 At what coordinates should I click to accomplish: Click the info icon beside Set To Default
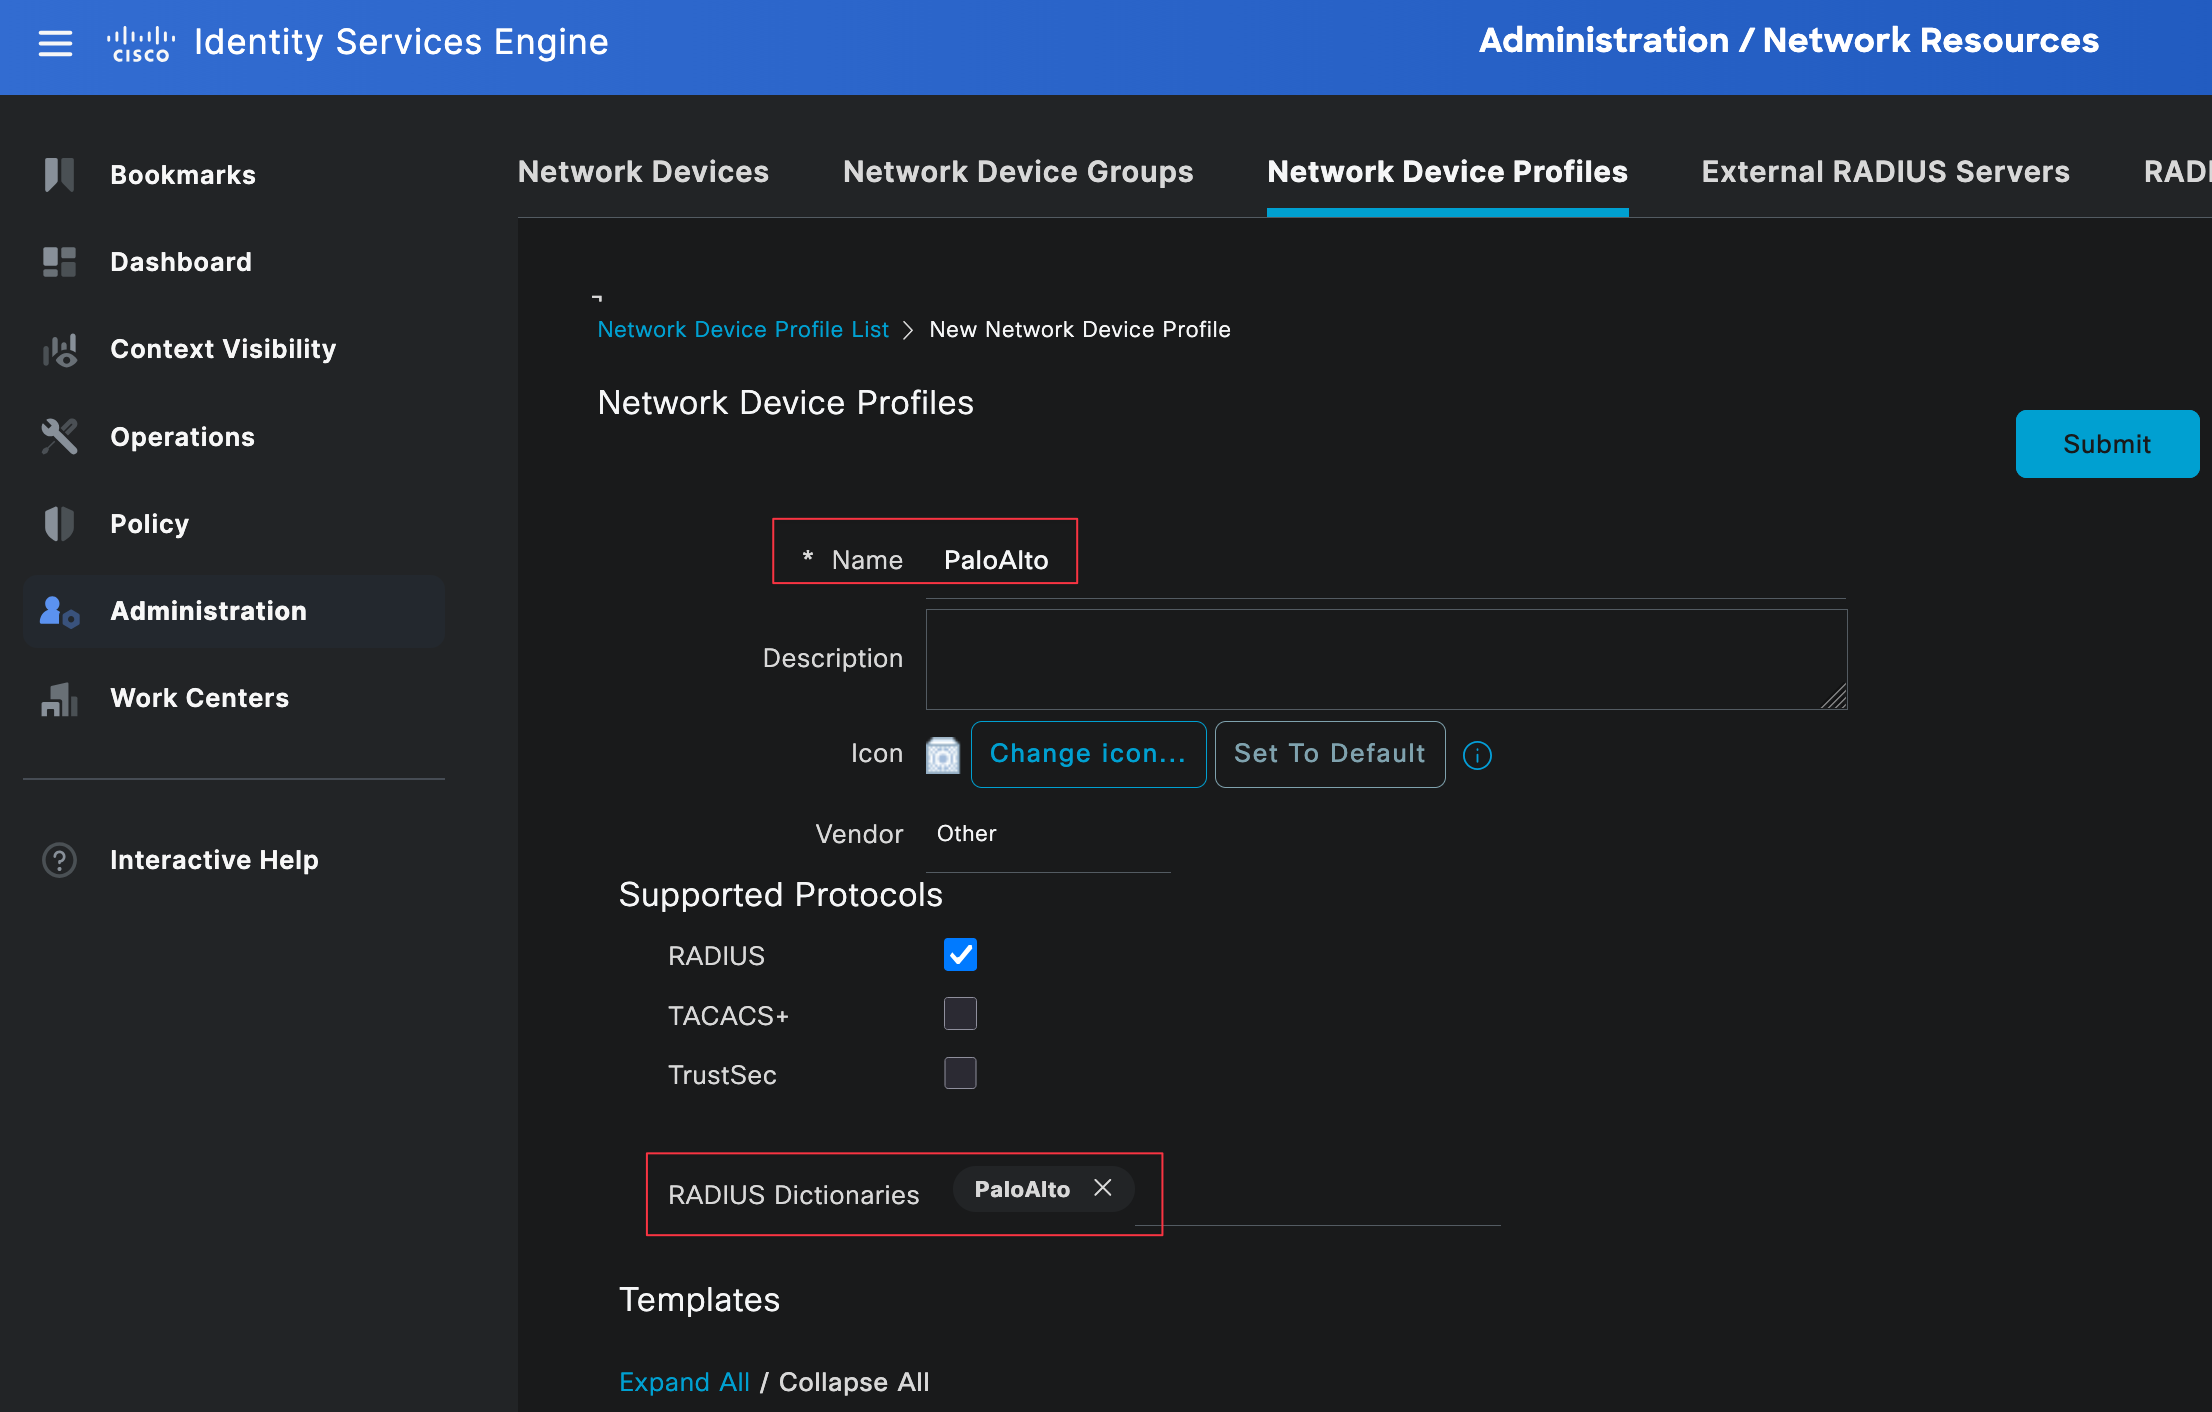[1477, 755]
